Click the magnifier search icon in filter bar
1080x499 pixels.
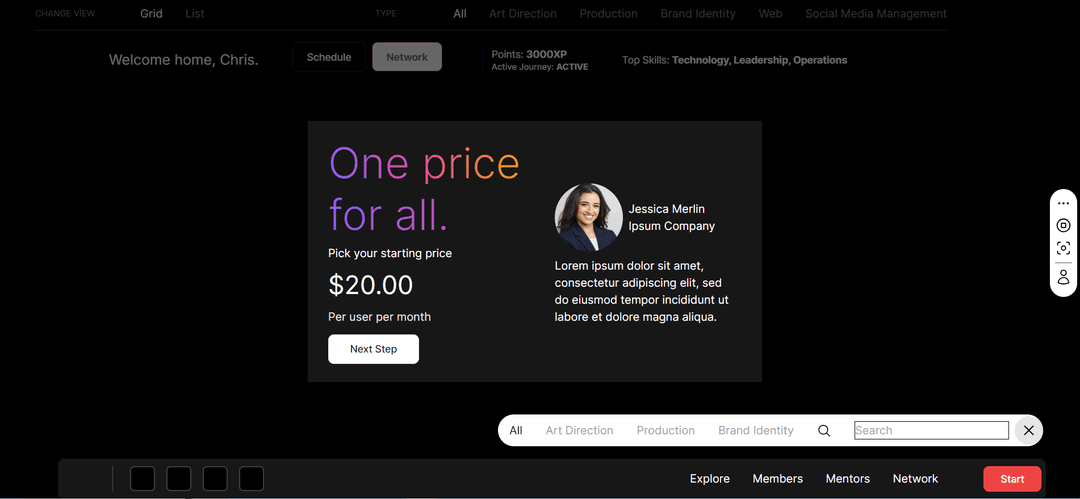824,431
